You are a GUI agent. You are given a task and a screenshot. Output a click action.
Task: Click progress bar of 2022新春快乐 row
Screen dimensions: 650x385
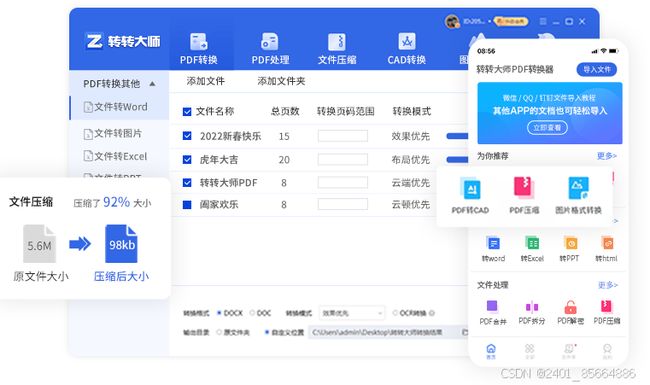[x=457, y=136]
